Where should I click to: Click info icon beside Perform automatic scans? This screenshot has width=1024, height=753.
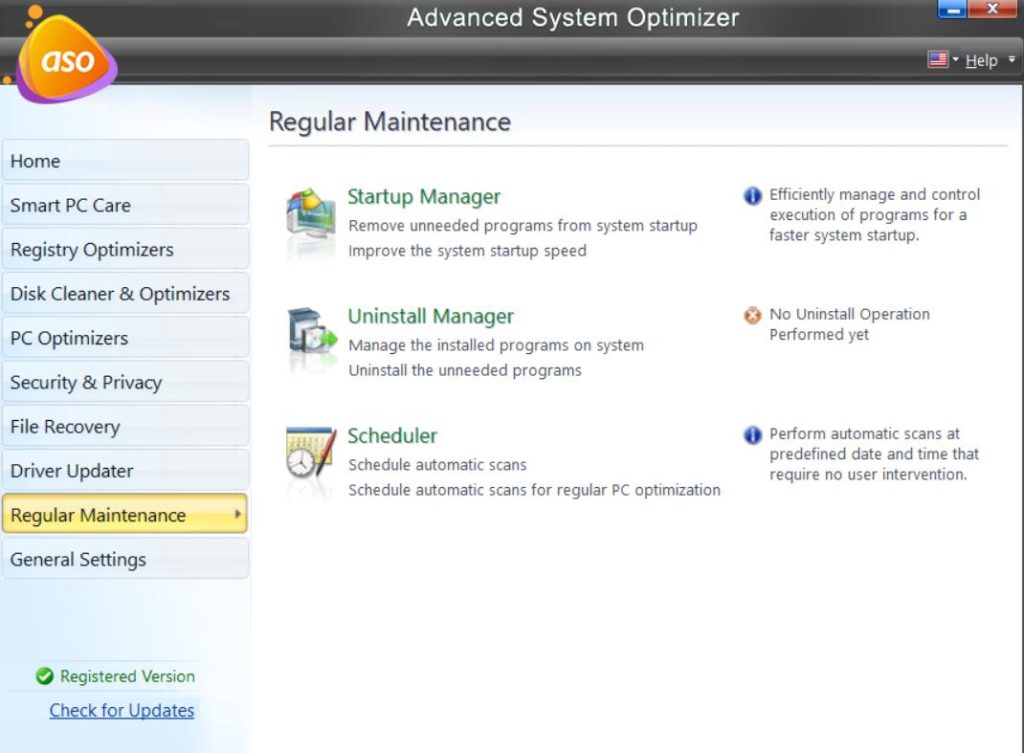pos(752,435)
